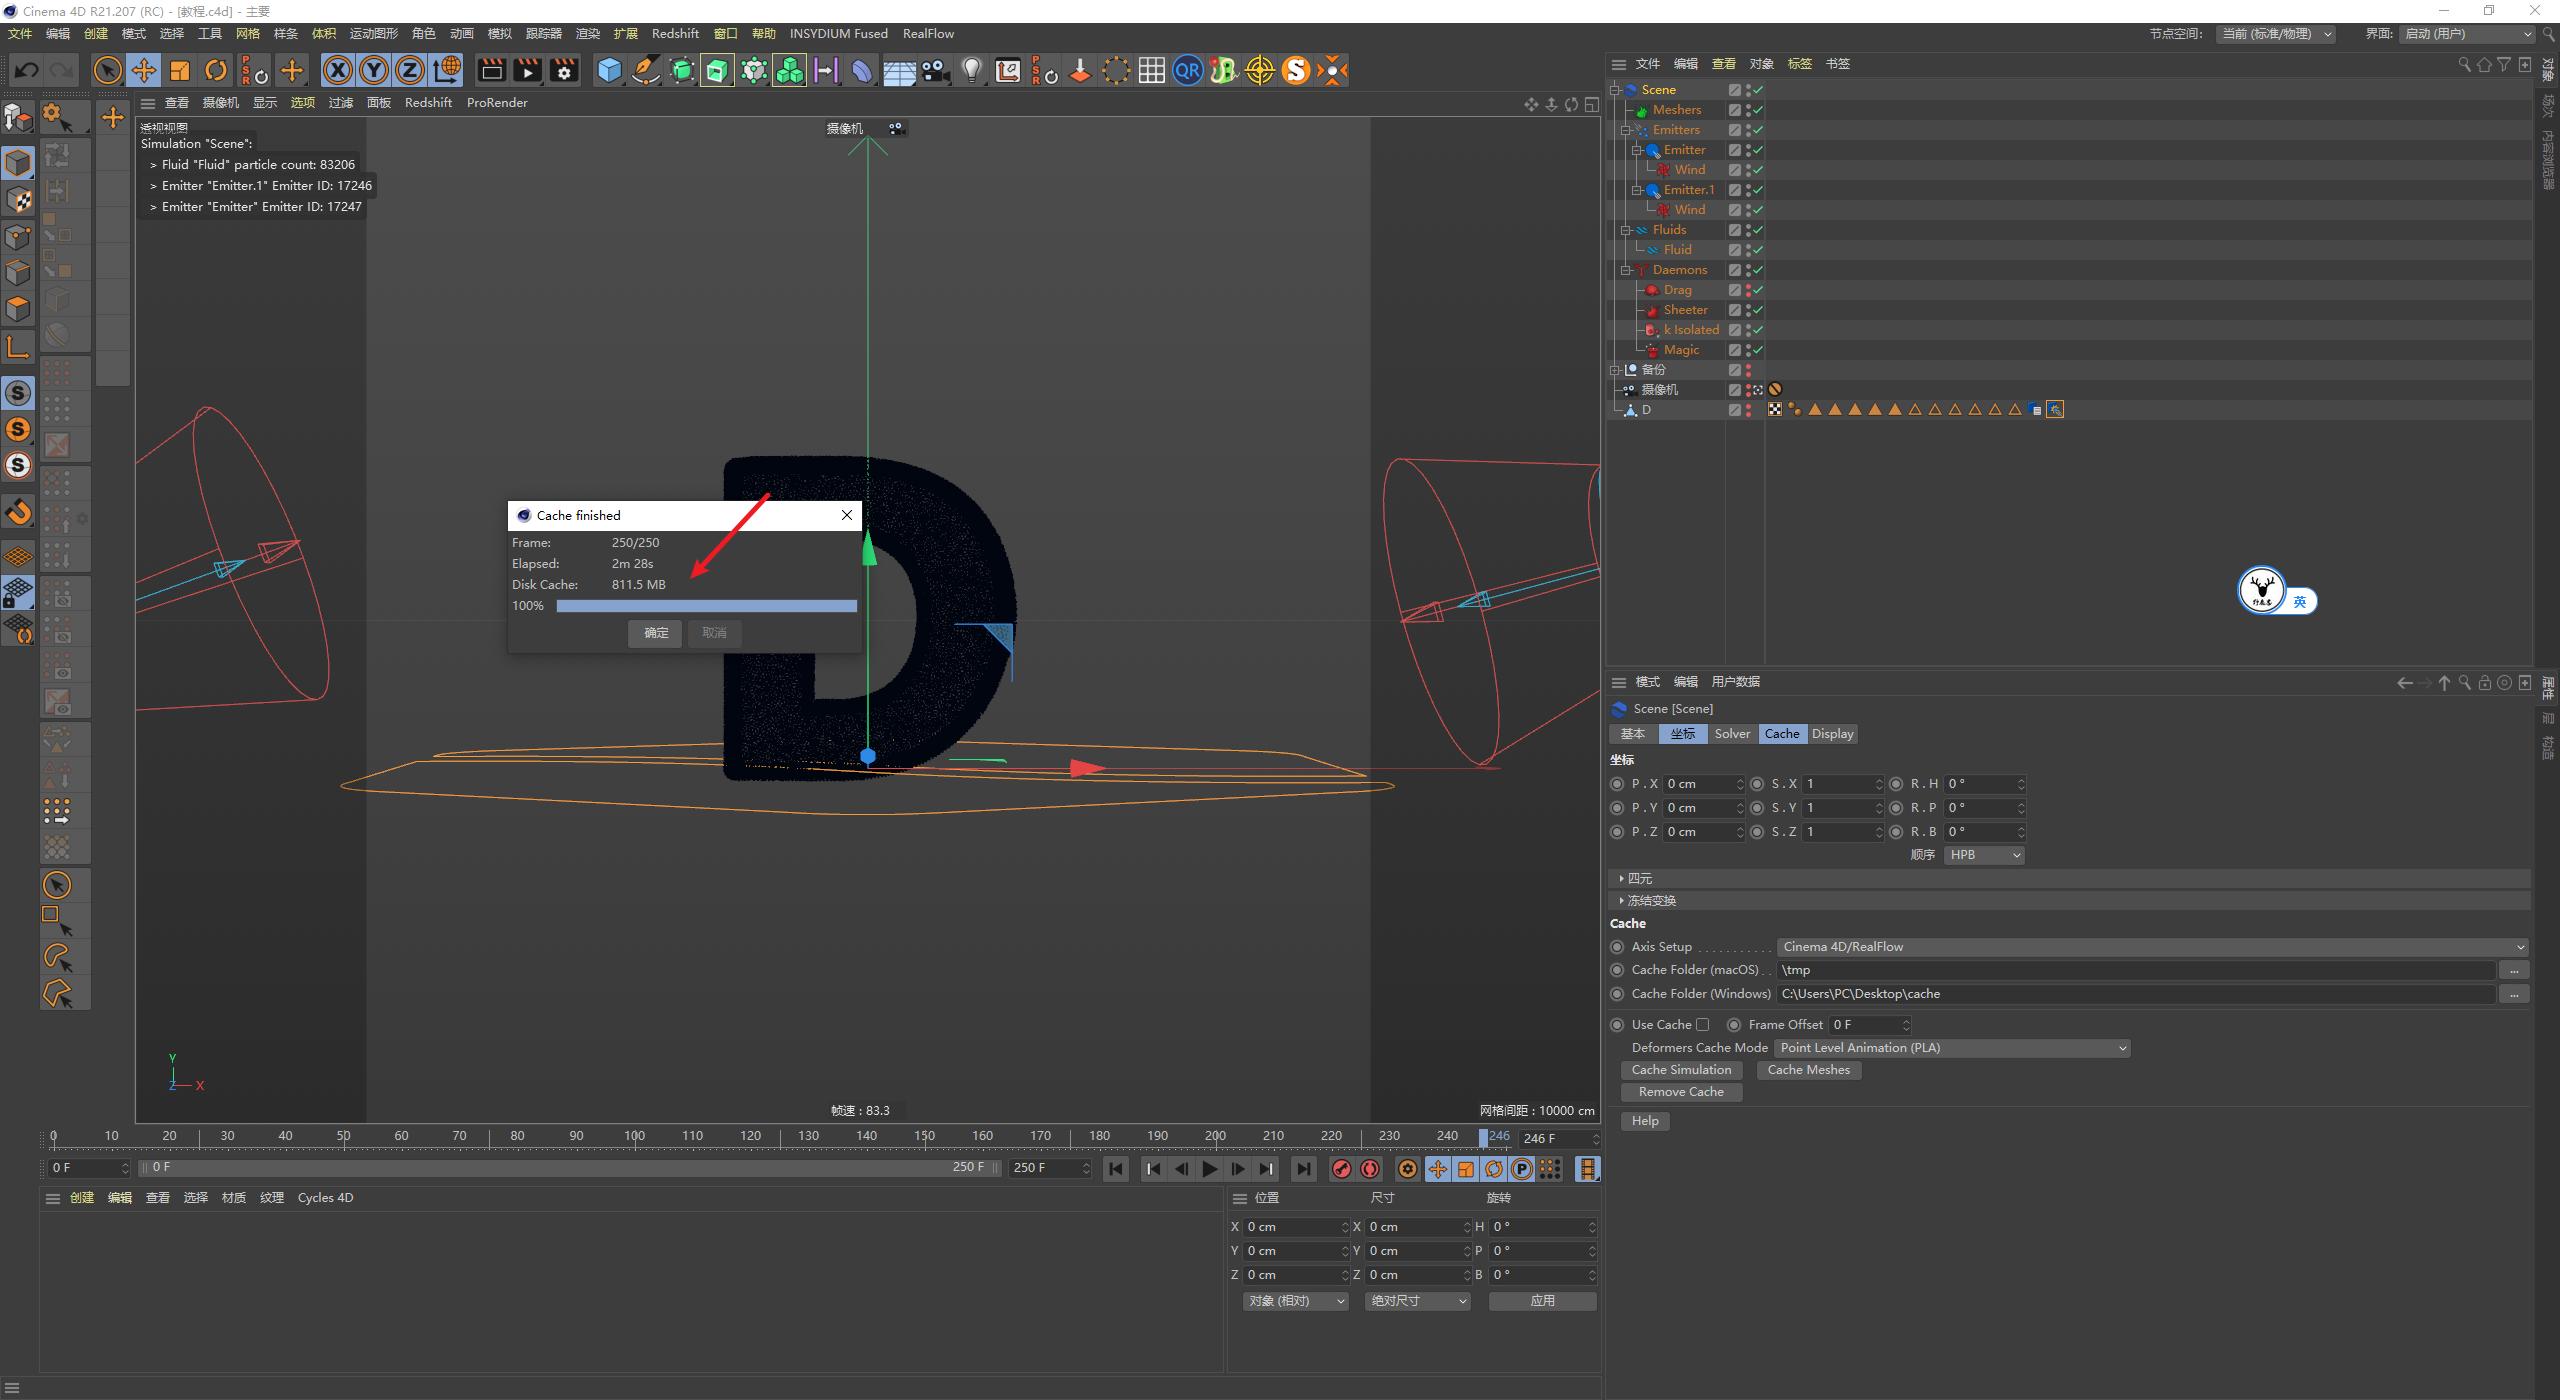Collapse the Emitters group in the object manager
Image resolution: width=2560 pixels, height=1400 pixels.
[1627, 129]
